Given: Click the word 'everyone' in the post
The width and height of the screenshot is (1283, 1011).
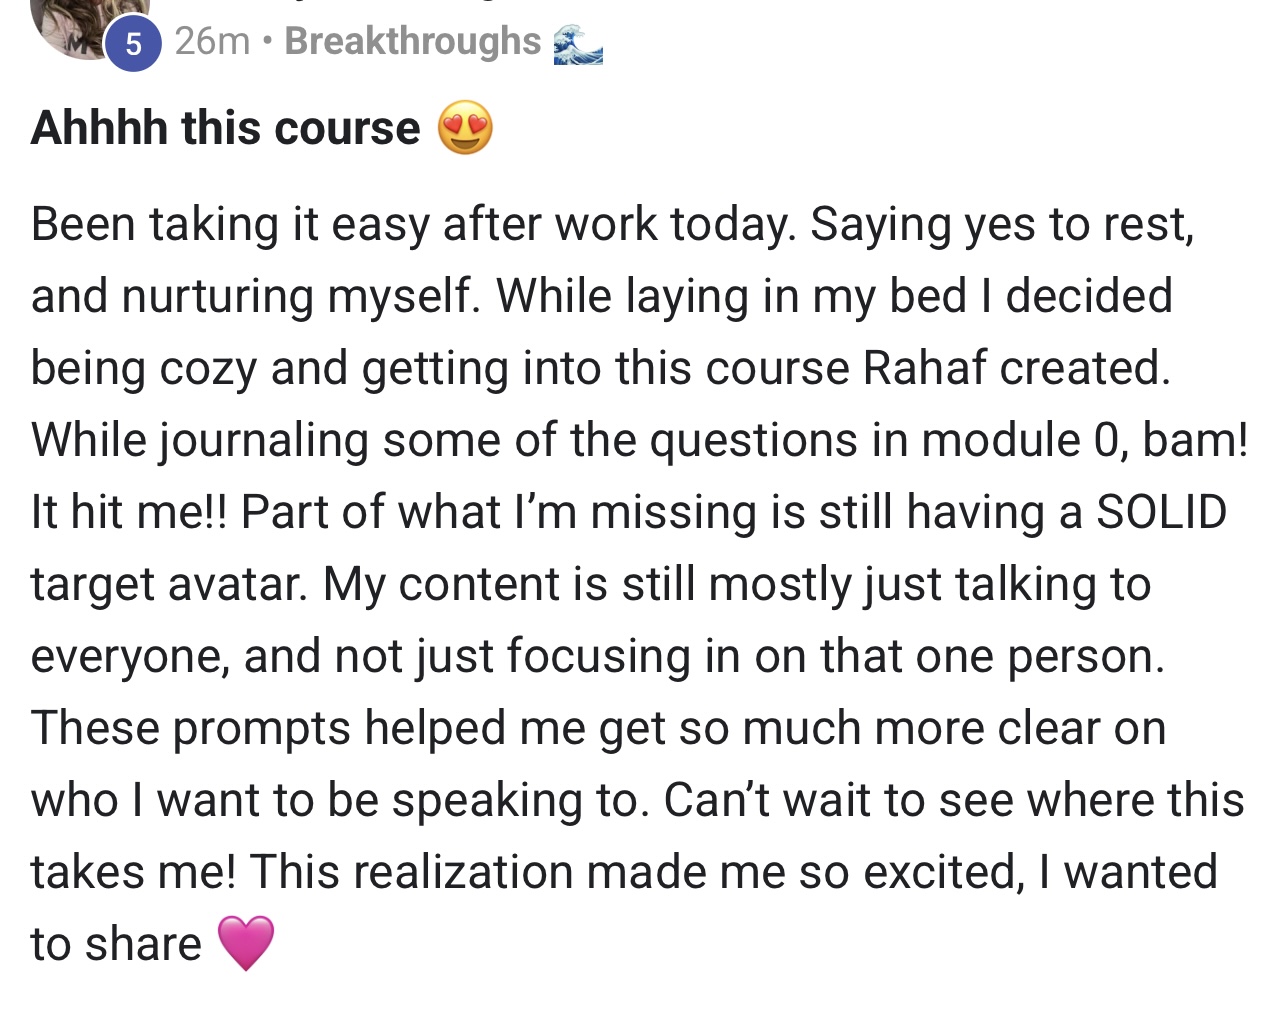Looking at the screenshot, I should click(x=129, y=656).
